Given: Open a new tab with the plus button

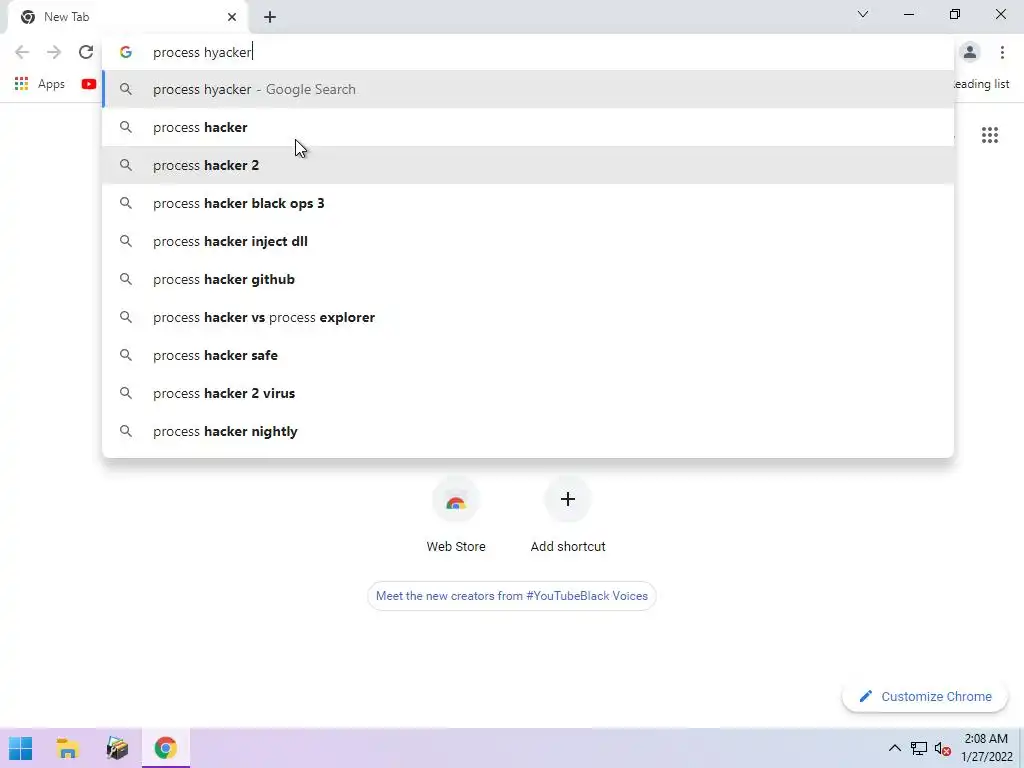Looking at the screenshot, I should coord(270,17).
